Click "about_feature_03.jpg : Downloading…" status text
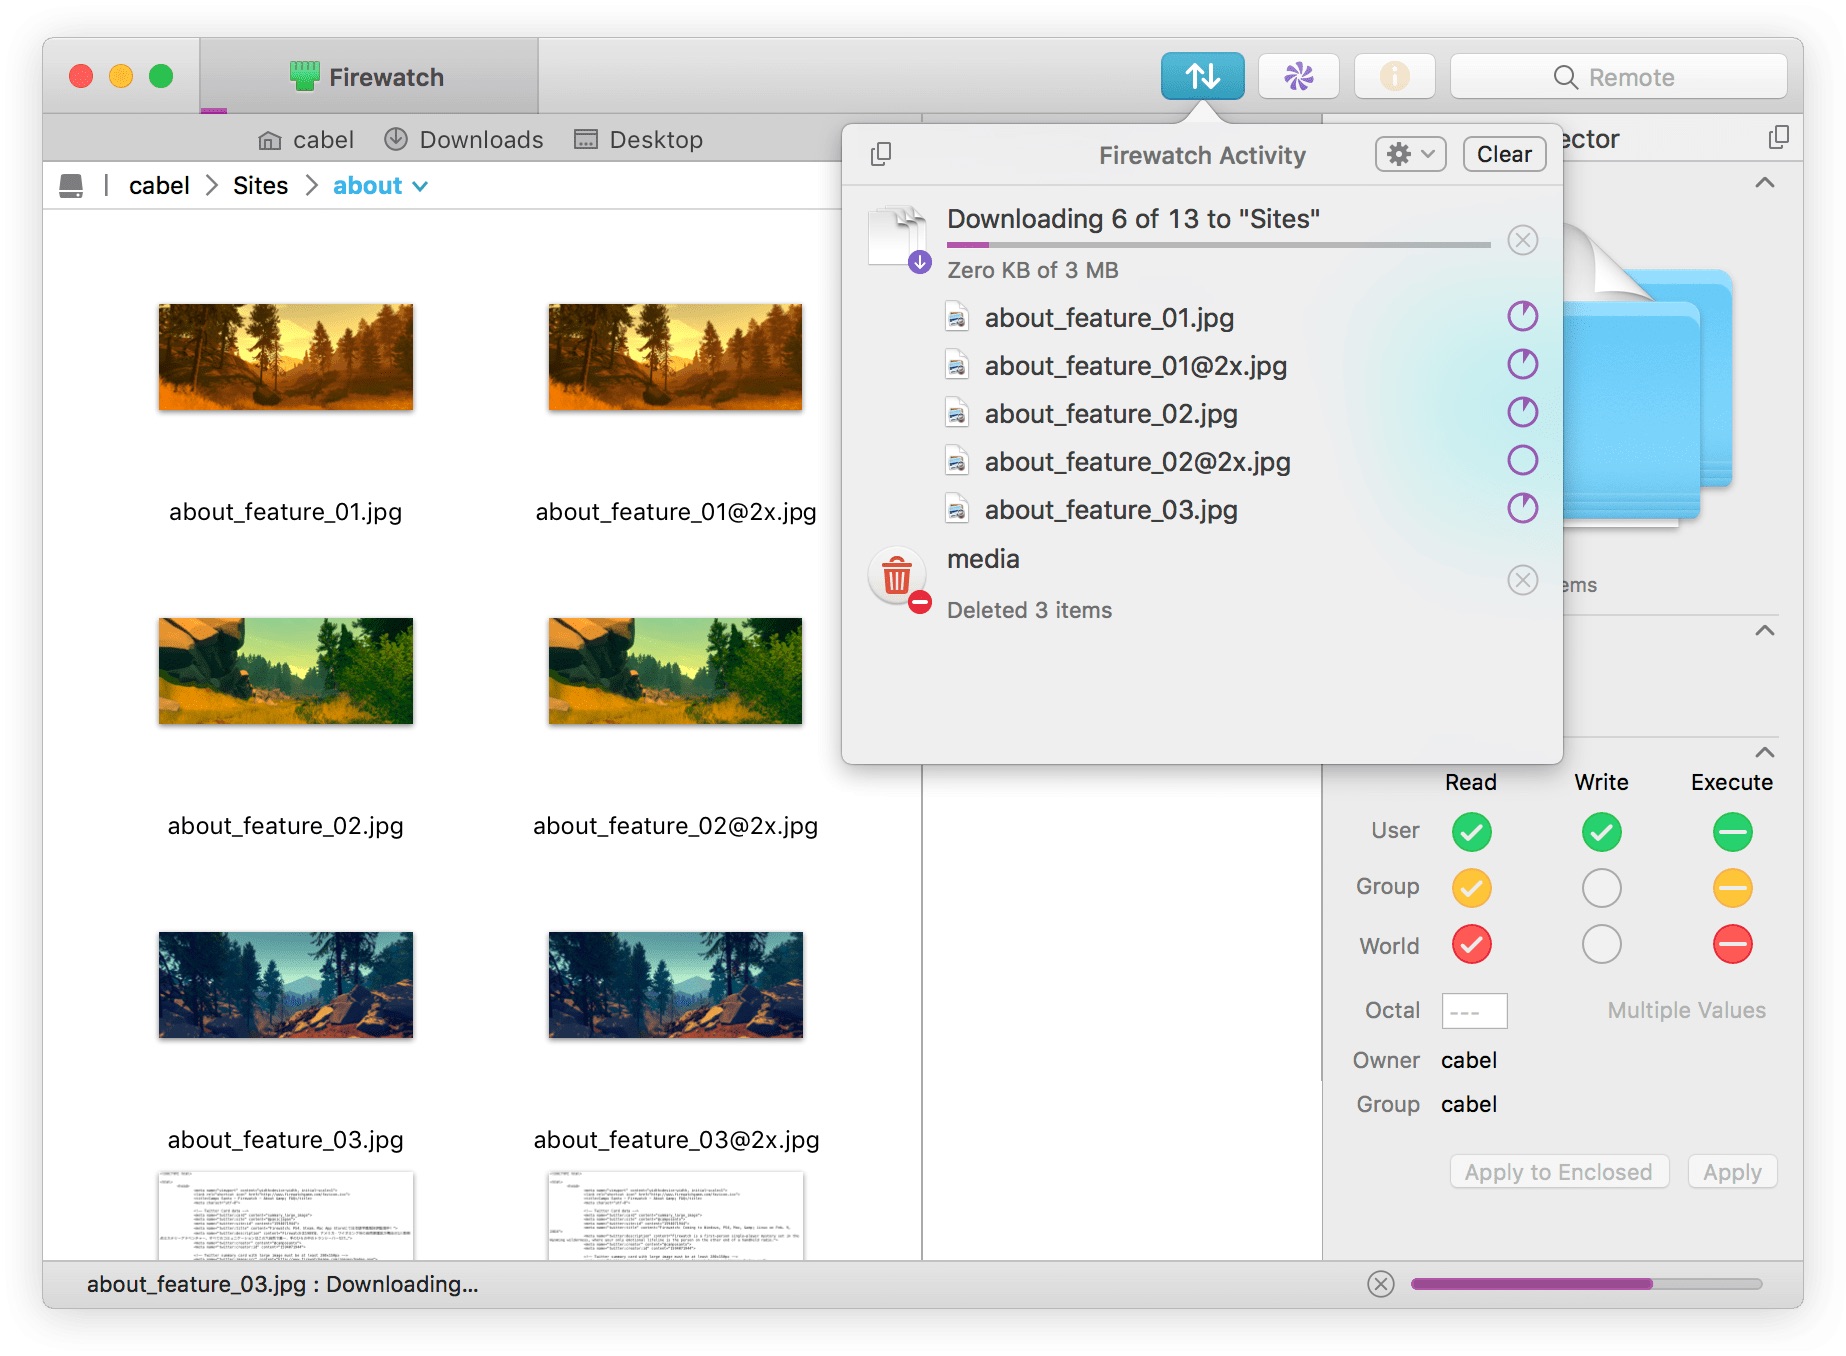This screenshot has width=1846, height=1356. pyautogui.click(x=282, y=1284)
